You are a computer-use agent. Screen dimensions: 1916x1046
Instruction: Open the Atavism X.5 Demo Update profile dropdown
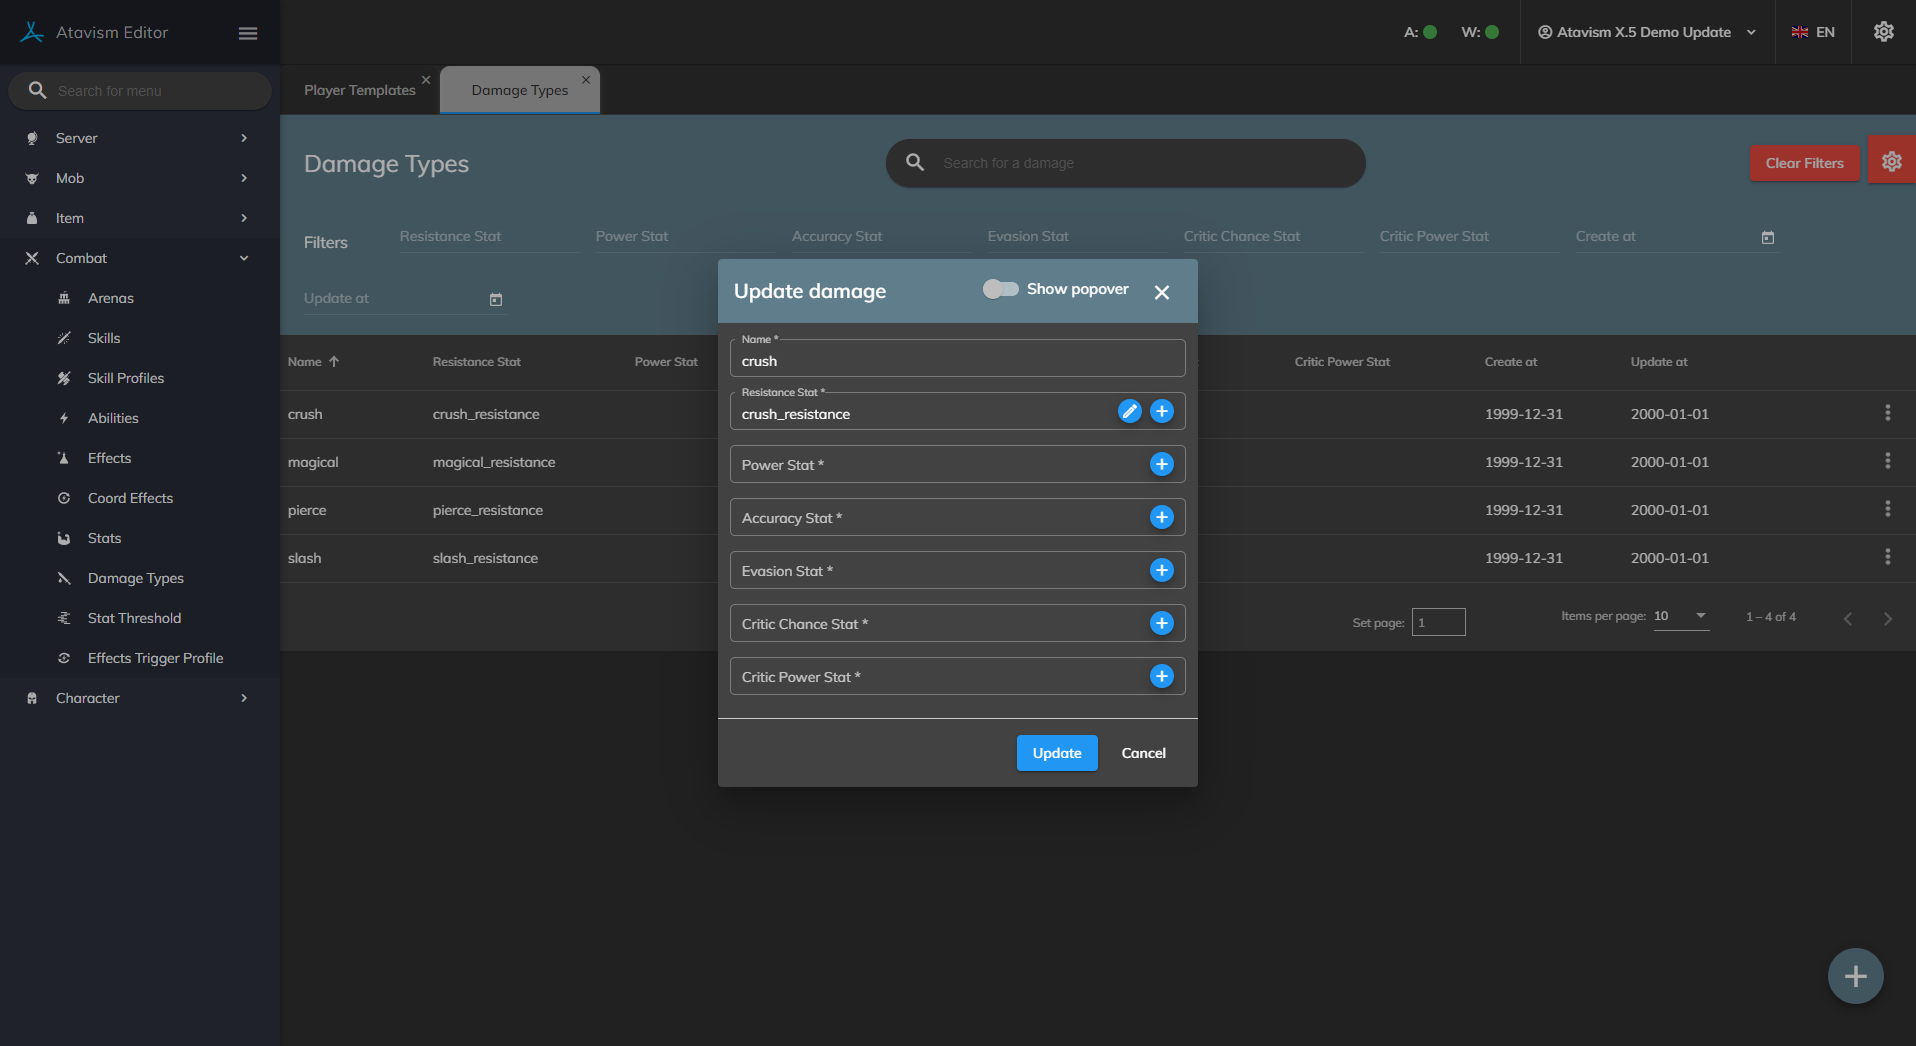[1646, 32]
